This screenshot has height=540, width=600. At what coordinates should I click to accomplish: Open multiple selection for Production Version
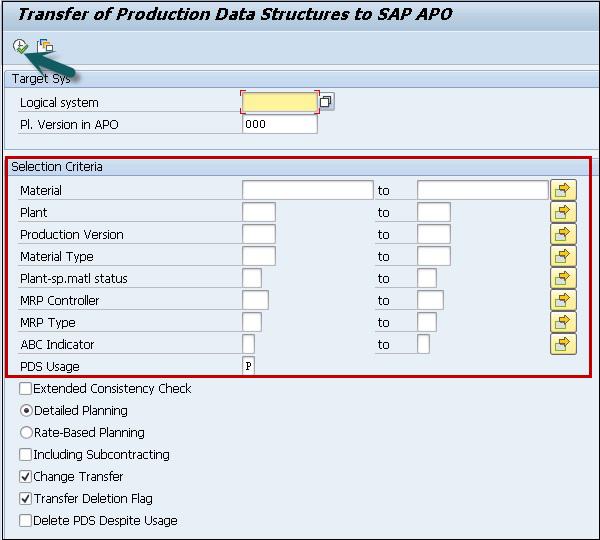[x=563, y=234]
